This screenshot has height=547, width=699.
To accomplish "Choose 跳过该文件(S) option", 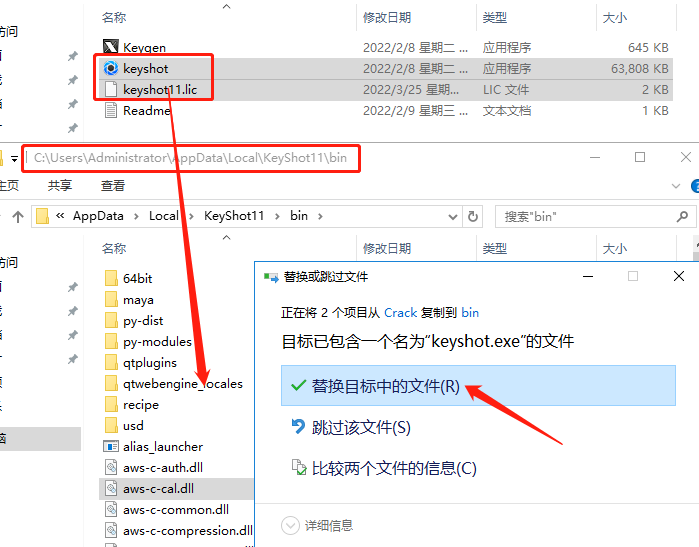I will pos(351,427).
